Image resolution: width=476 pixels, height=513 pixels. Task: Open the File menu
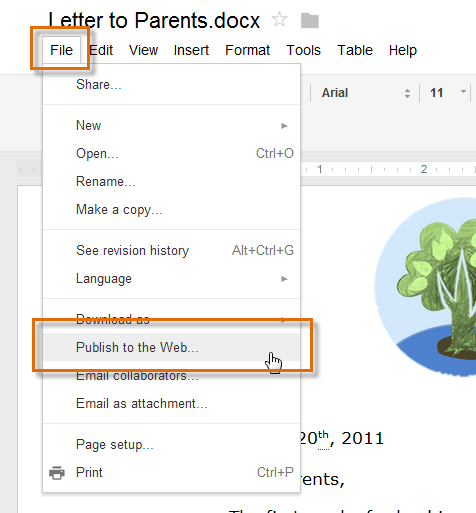61,50
